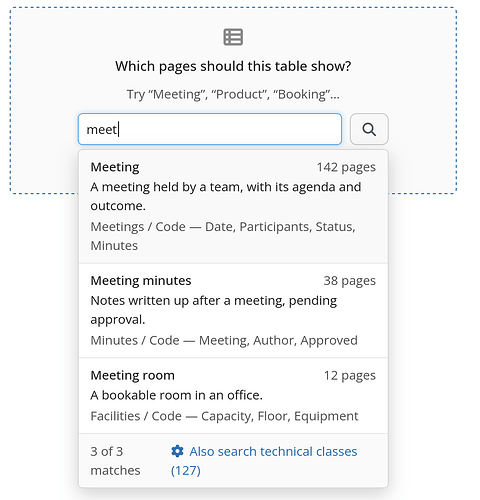Click "Also search technical classes (127)" link

[264, 461]
